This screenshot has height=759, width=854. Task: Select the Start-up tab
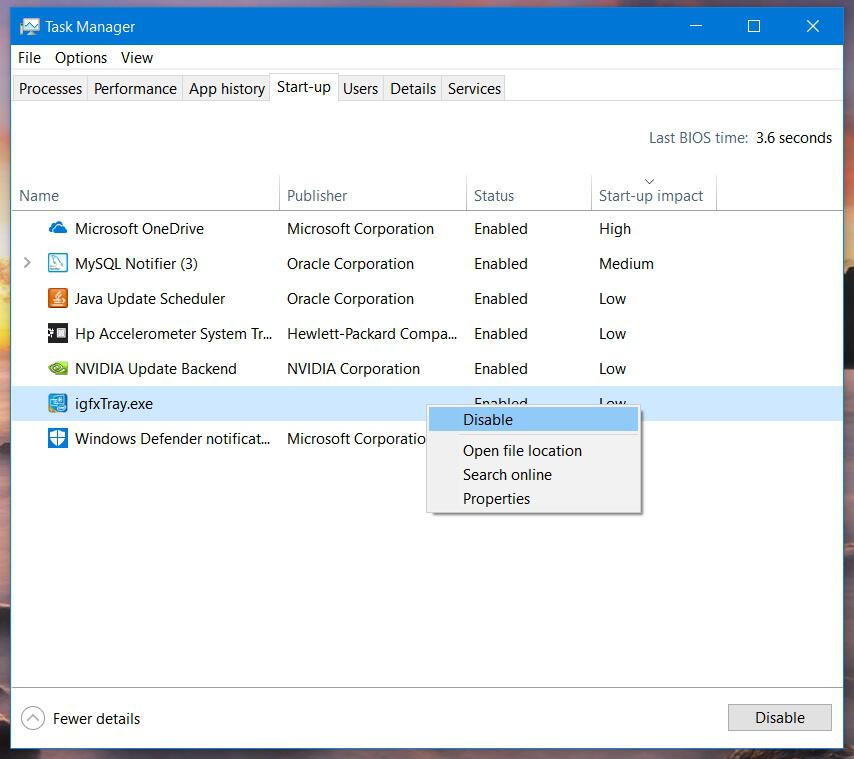(303, 87)
